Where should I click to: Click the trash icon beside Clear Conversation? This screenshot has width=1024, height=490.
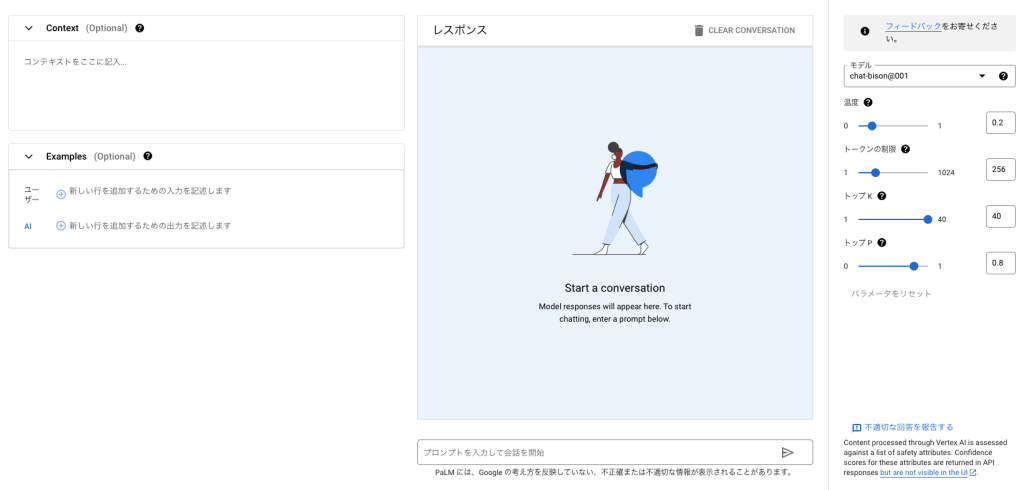click(x=699, y=30)
